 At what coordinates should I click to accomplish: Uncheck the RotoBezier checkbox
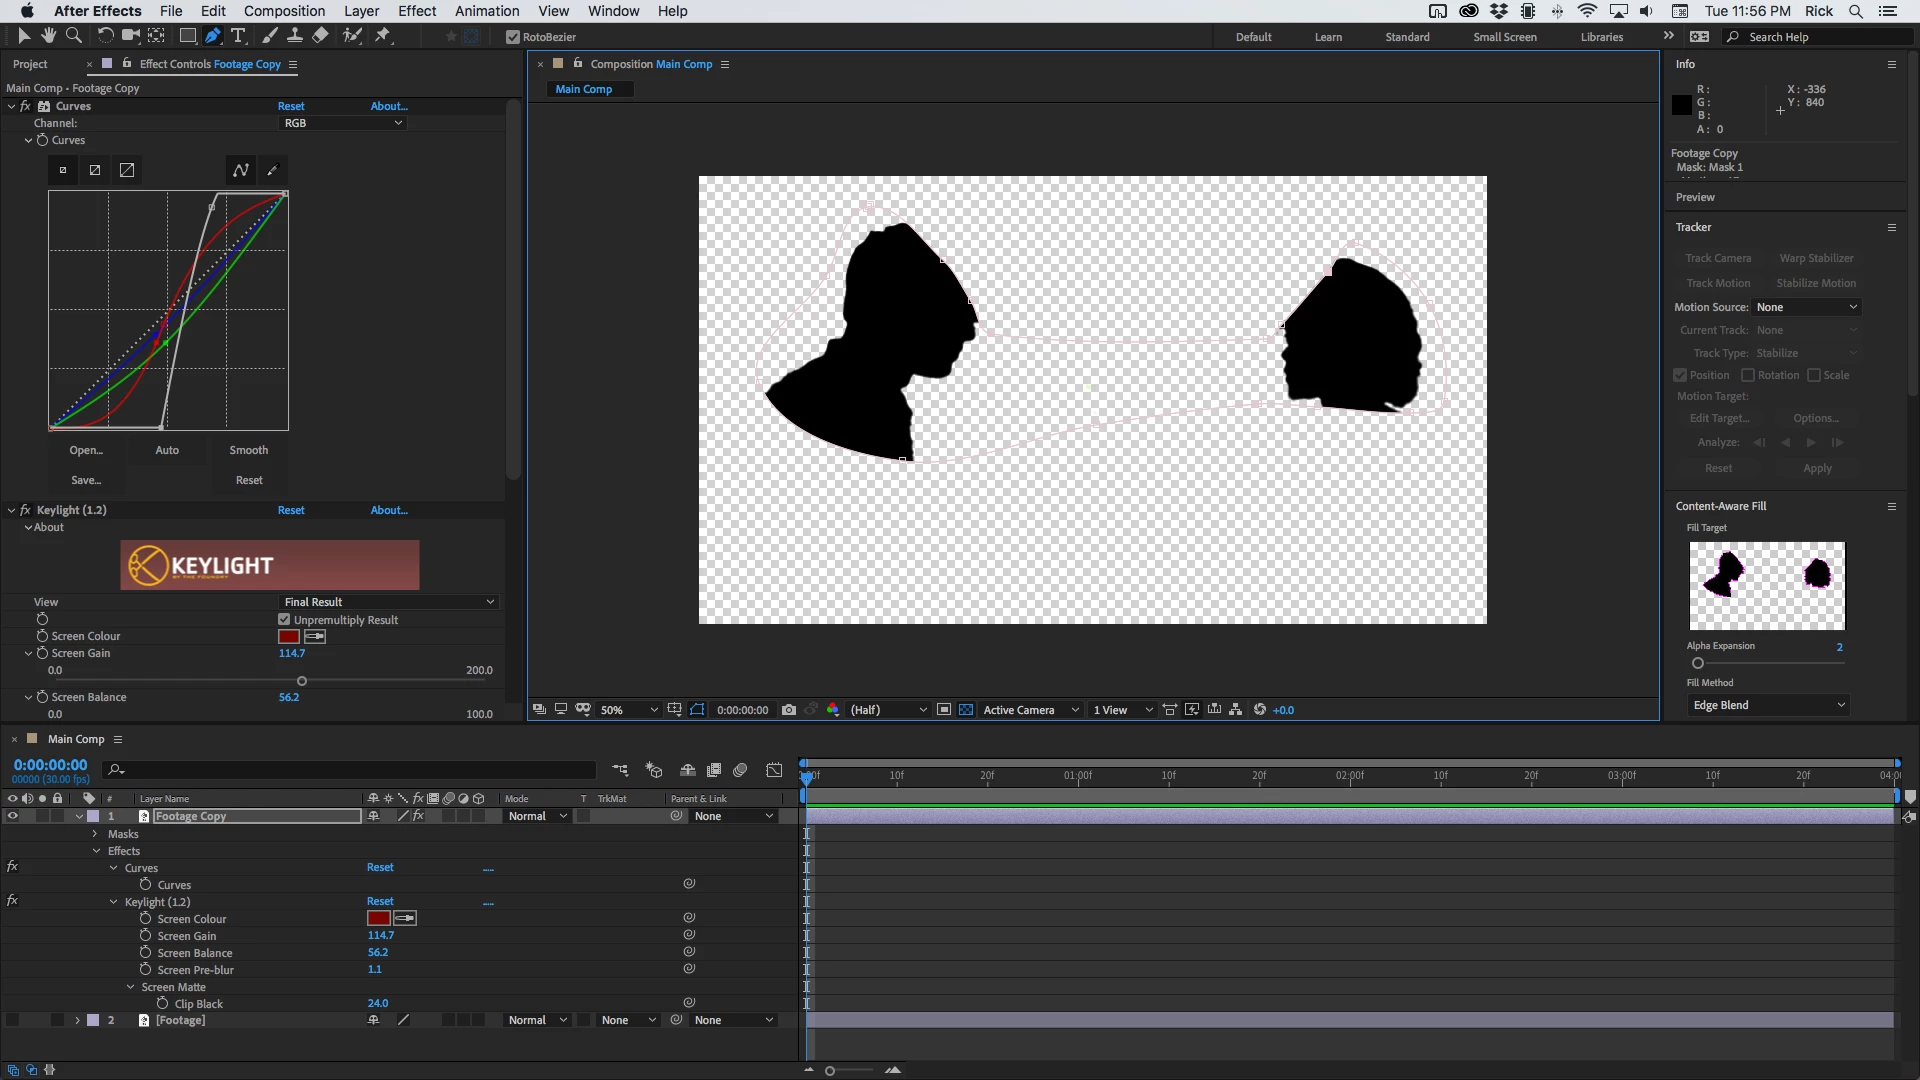[x=513, y=37]
